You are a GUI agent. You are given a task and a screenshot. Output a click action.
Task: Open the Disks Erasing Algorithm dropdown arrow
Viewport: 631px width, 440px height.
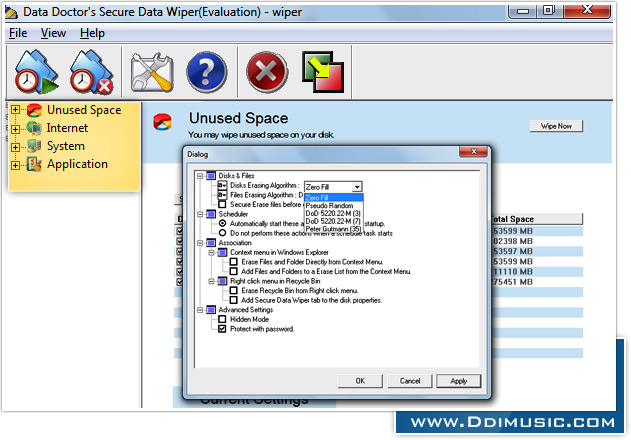click(x=357, y=187)
